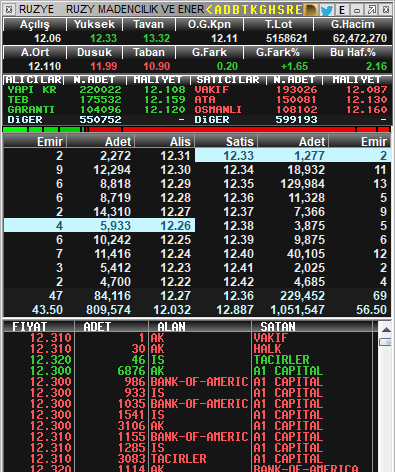Viewport: 395px width, 472px height.
Task: Click the SATICILAR column header
Action: point(228,80)
